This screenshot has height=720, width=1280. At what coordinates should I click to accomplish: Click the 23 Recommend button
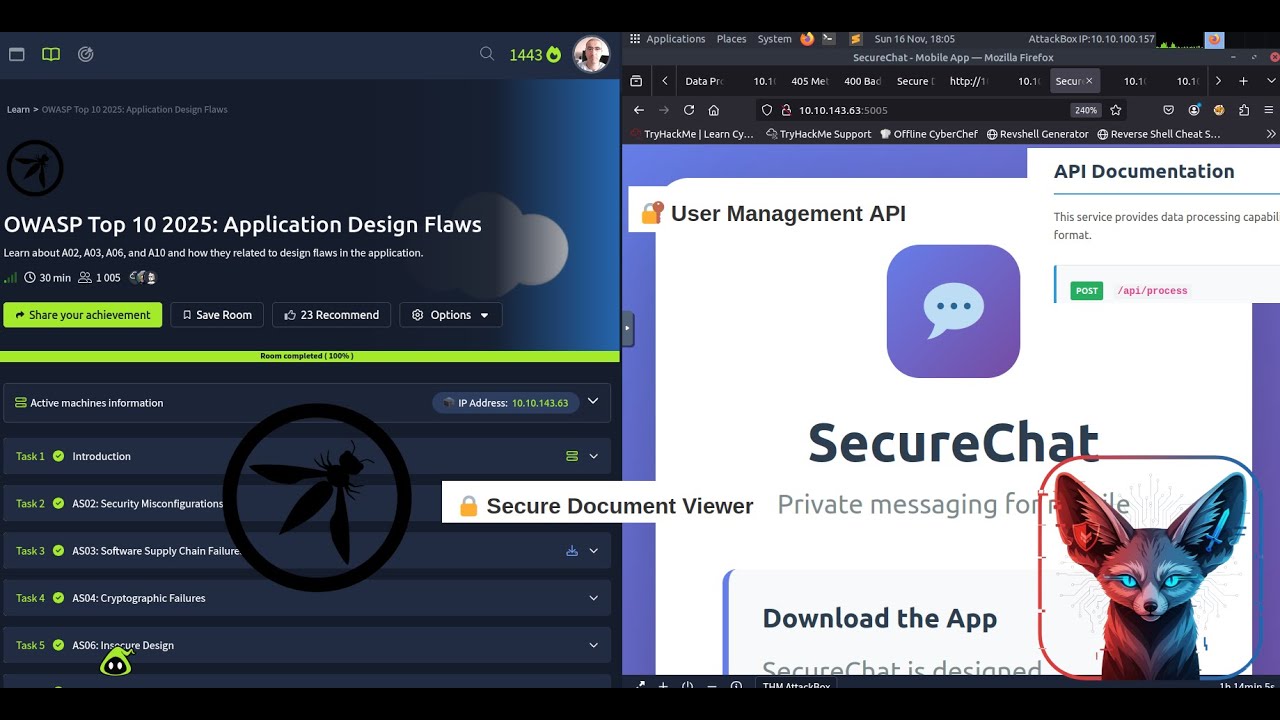[x=332, y=315]
